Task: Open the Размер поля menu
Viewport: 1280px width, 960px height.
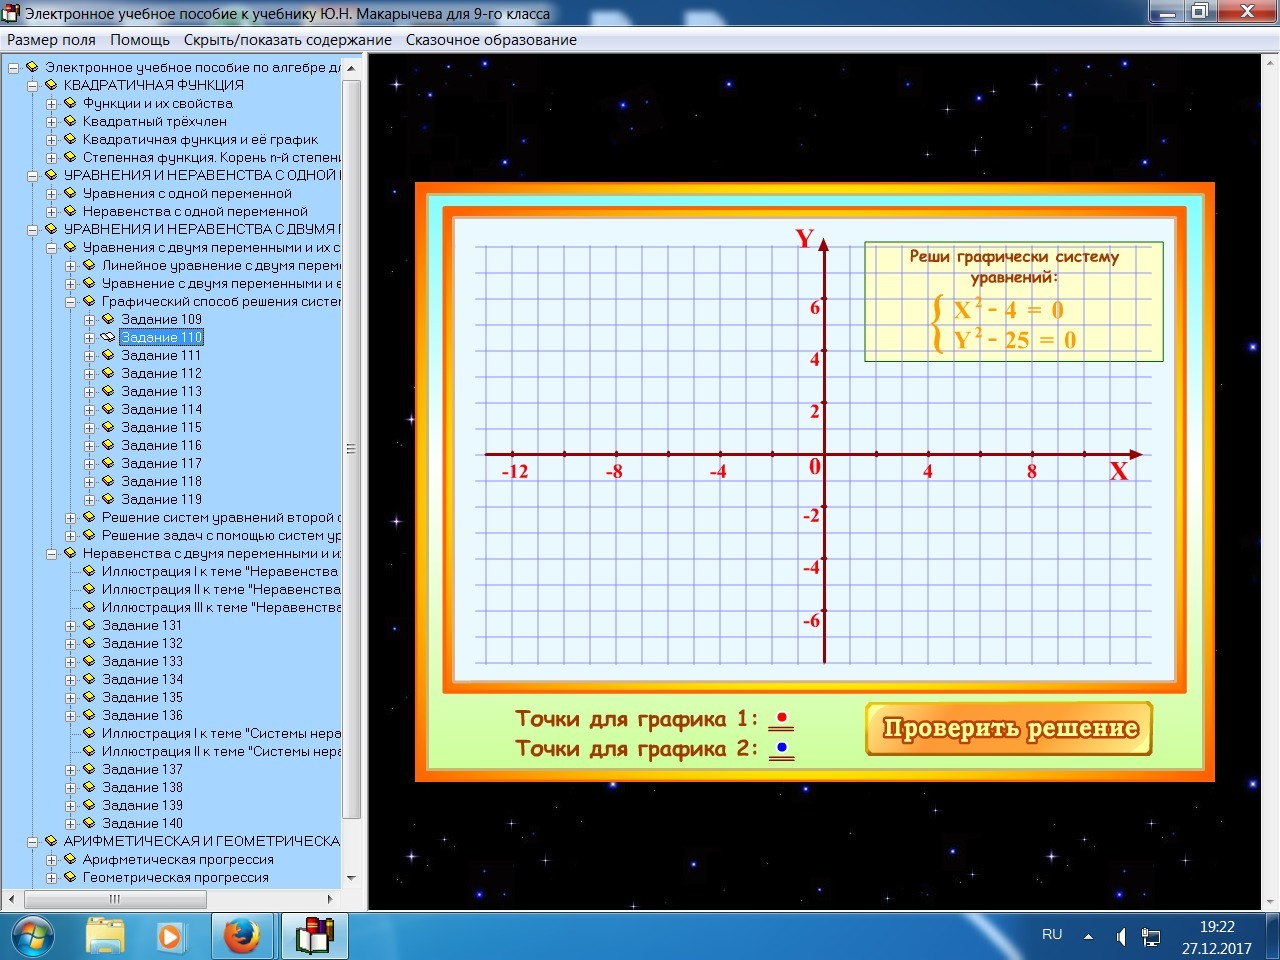Action: coord(52,40)
